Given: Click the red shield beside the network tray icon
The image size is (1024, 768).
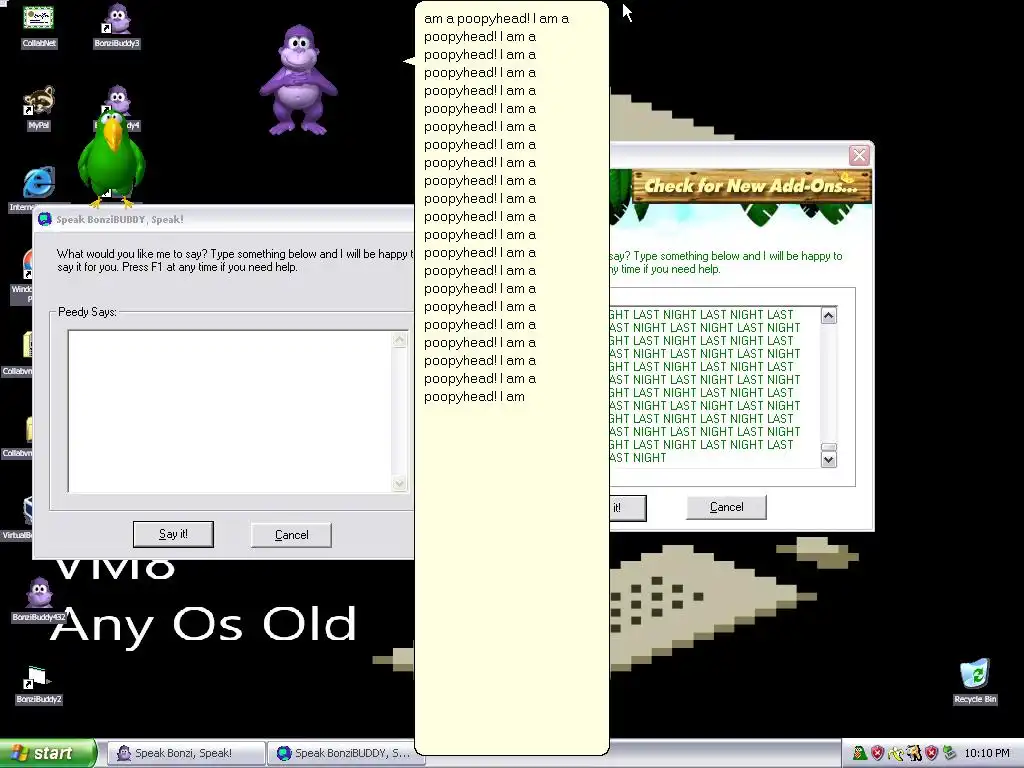Looking at the screenshot, I should [x=931, y=753].
